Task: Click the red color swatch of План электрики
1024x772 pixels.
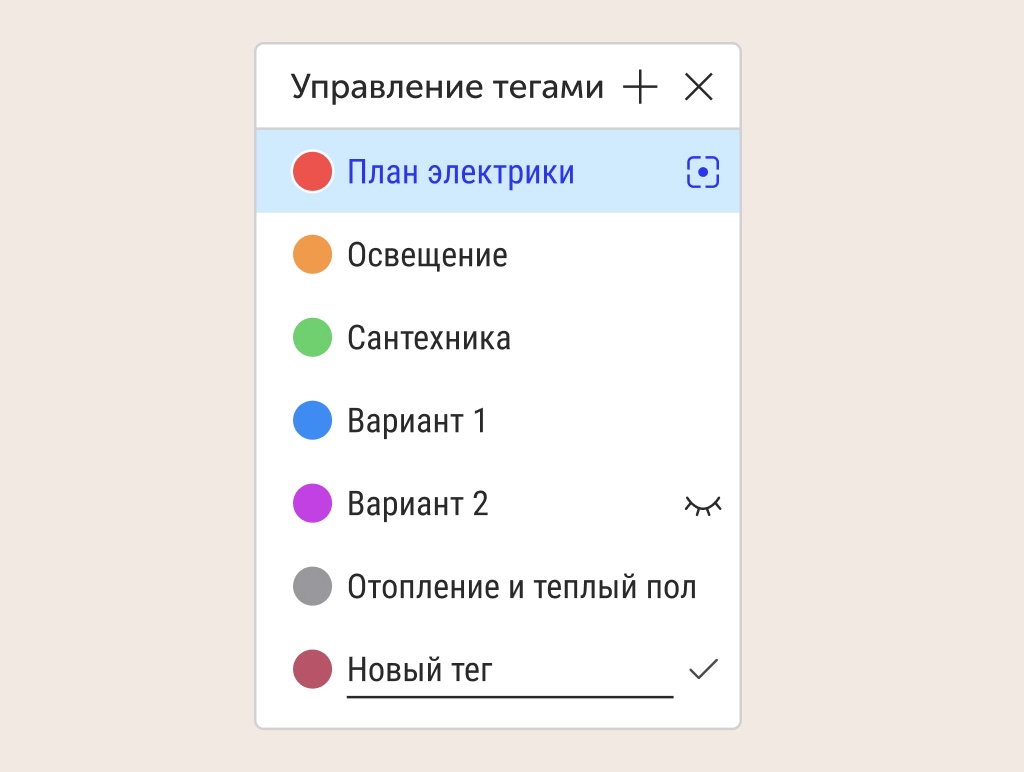Action: pyautogui.click(x=312, y=171)
